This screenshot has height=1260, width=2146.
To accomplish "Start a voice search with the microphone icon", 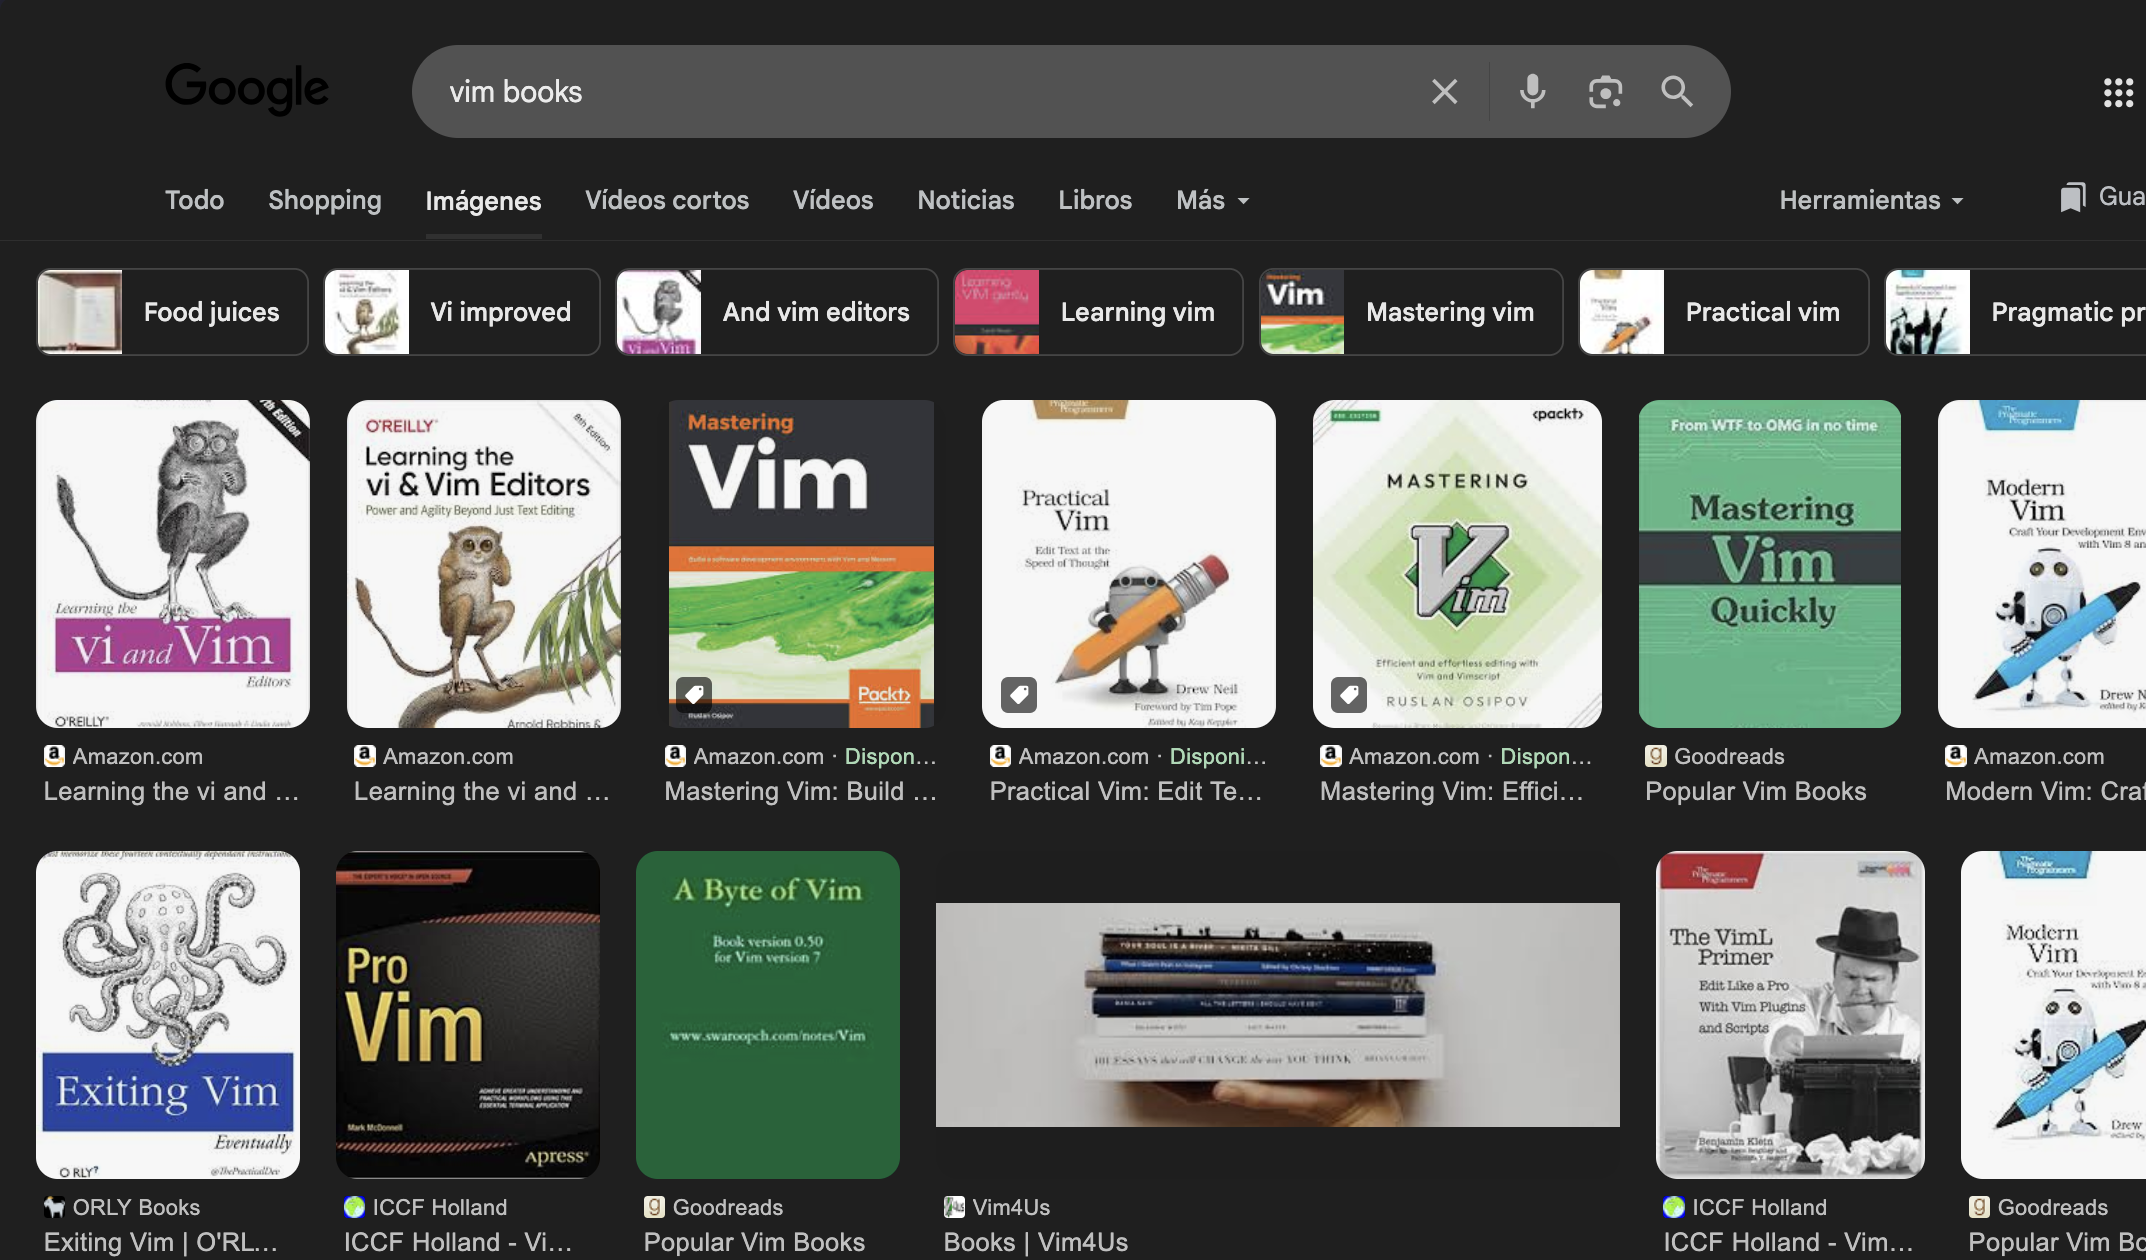I will click(x=1532, y=91).
